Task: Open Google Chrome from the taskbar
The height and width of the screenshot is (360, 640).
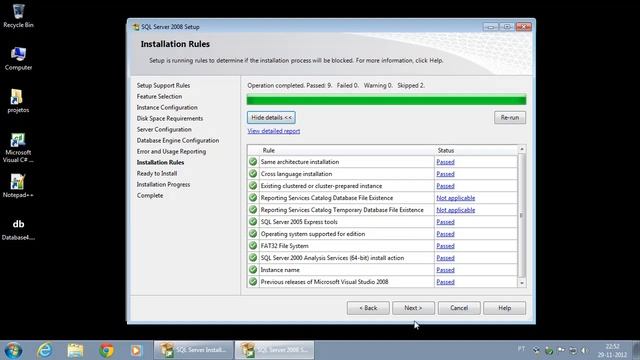Action: pos(107,350)
